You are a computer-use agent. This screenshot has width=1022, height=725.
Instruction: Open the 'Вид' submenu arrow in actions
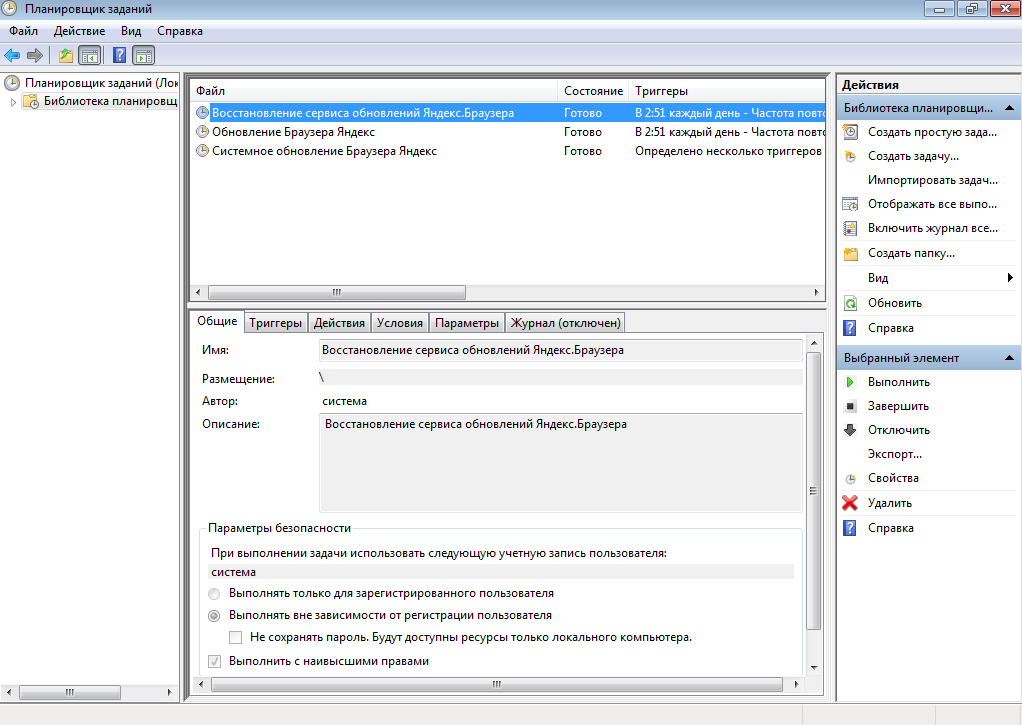(x=1010, y=278)
